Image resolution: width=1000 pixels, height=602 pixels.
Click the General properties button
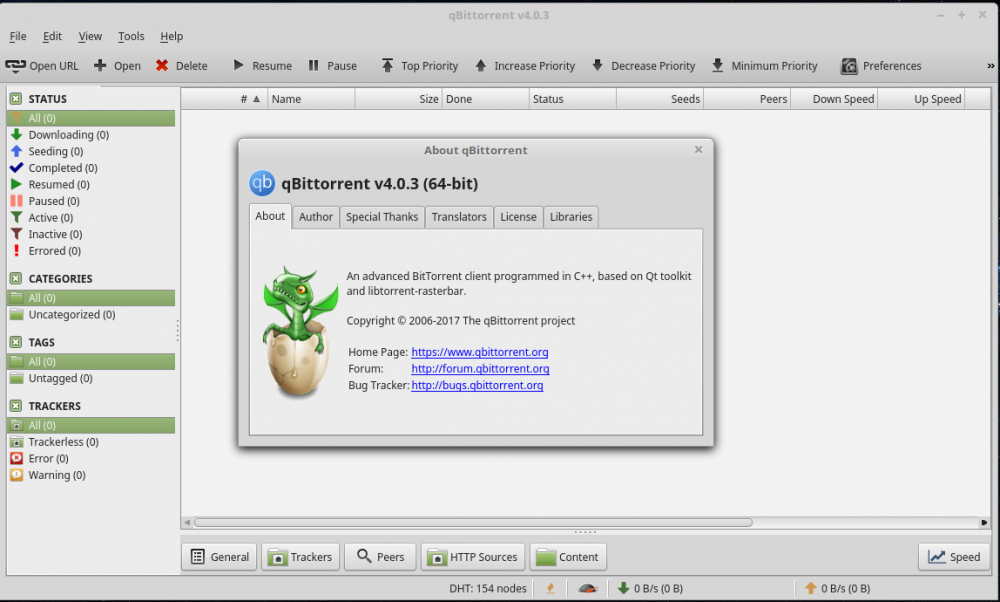point(219,557)
